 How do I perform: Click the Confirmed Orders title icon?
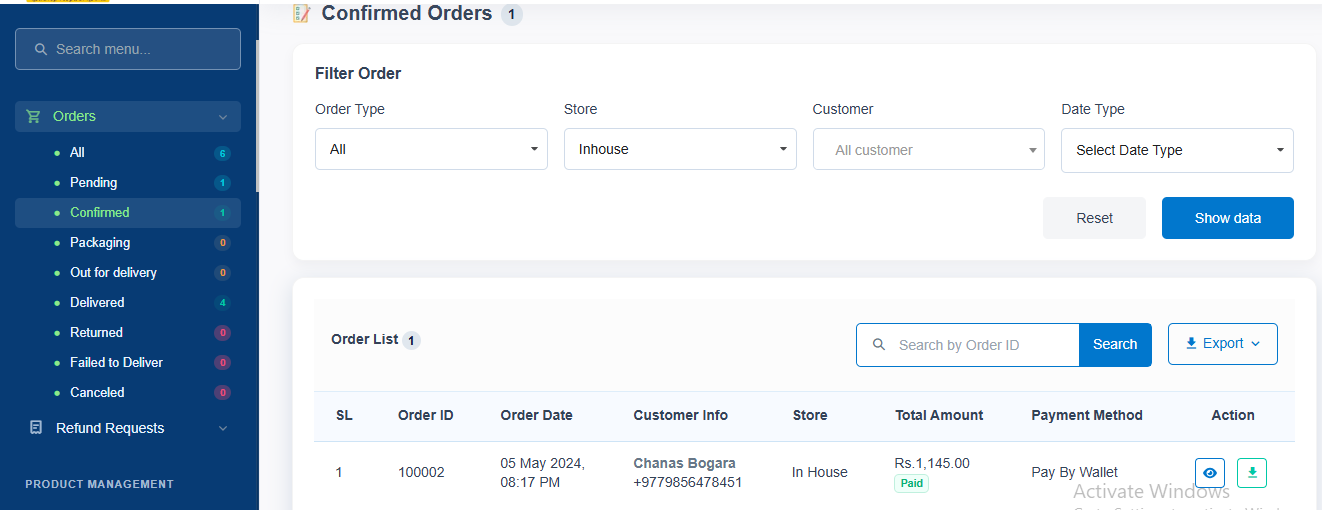301,14
